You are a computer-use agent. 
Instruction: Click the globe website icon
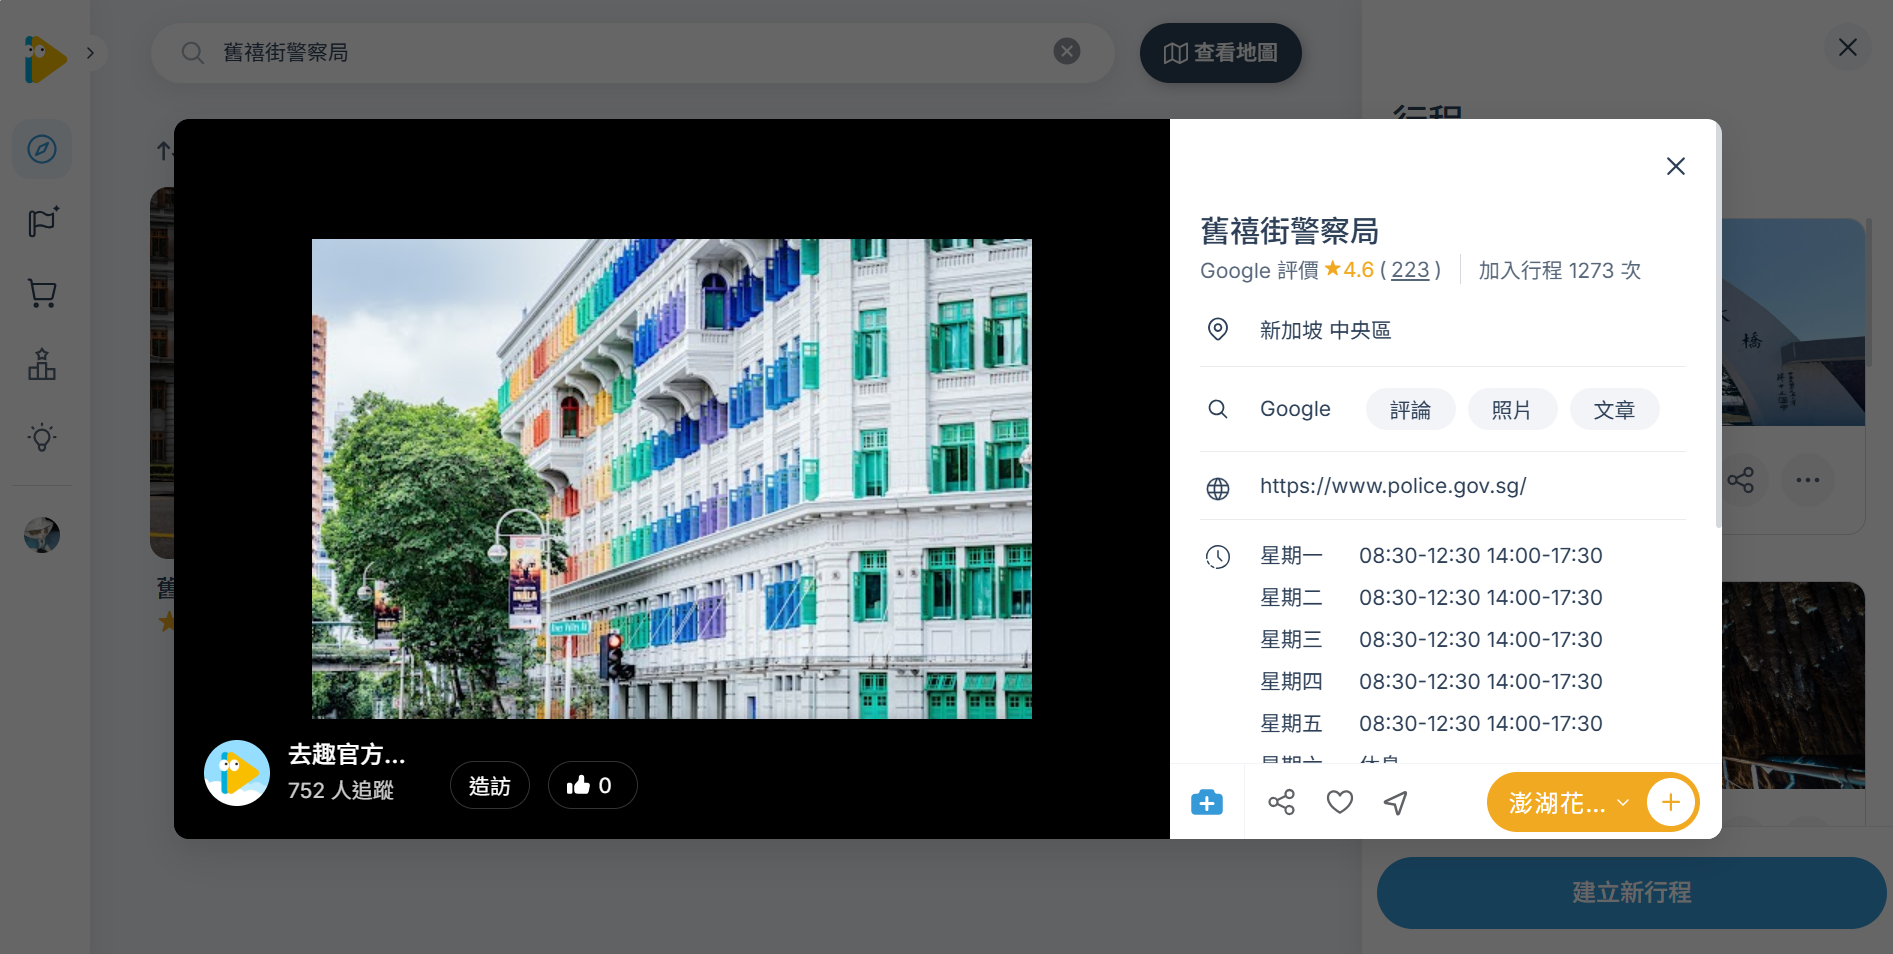1218,488
